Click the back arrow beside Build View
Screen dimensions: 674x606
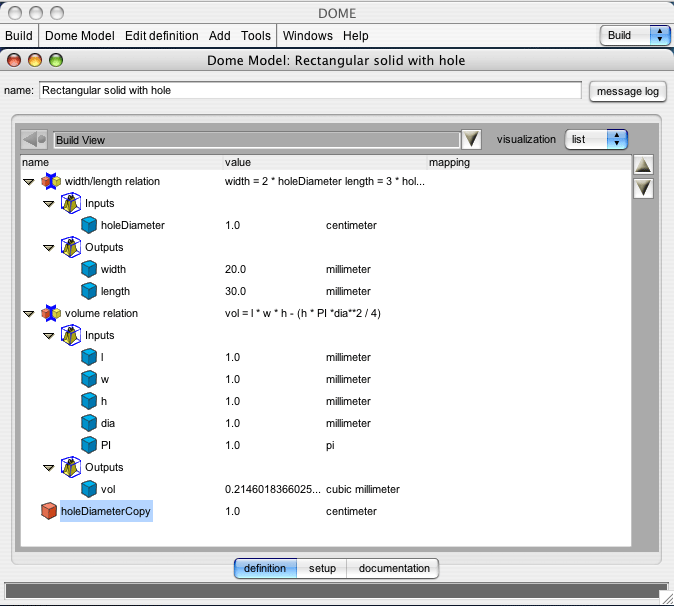point(34,140)
